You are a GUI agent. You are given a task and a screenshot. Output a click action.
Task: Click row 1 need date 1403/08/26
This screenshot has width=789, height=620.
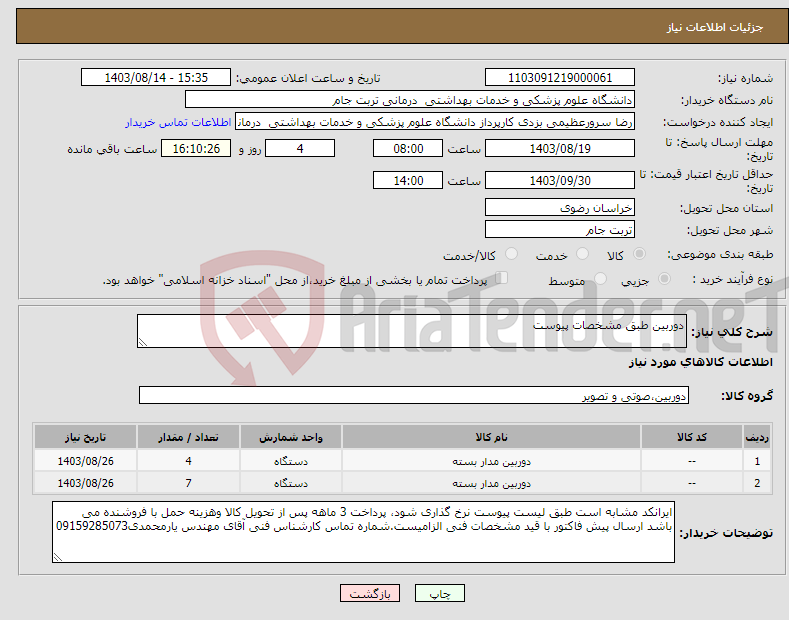(85, 461)
